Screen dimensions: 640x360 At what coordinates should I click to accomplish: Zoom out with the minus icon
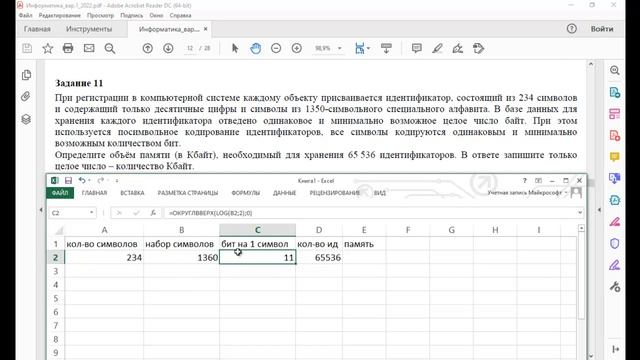276,48
